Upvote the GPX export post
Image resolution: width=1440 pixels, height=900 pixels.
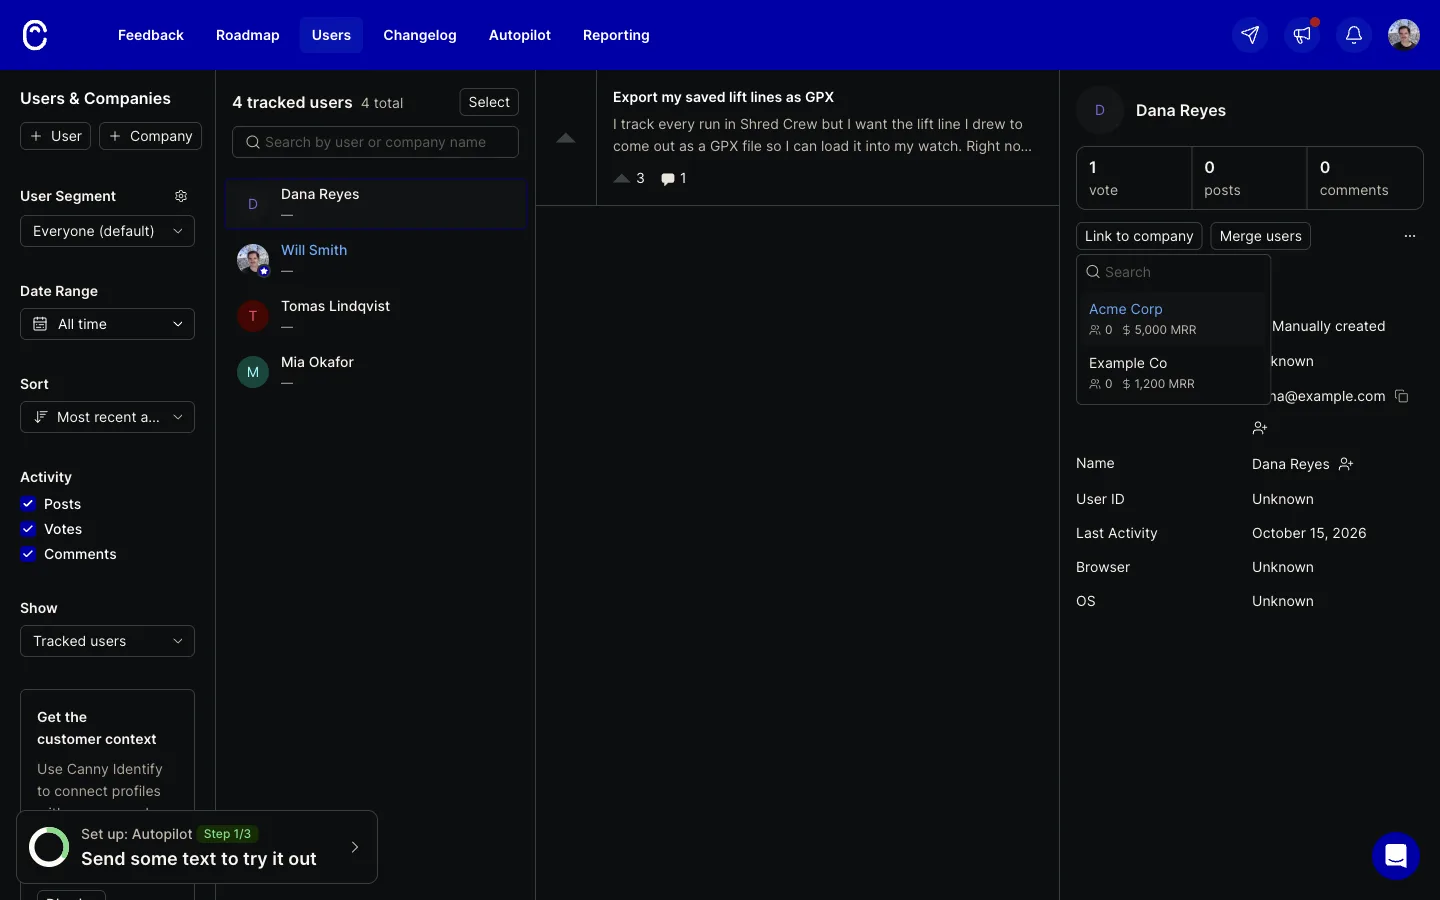coord(566,138)
